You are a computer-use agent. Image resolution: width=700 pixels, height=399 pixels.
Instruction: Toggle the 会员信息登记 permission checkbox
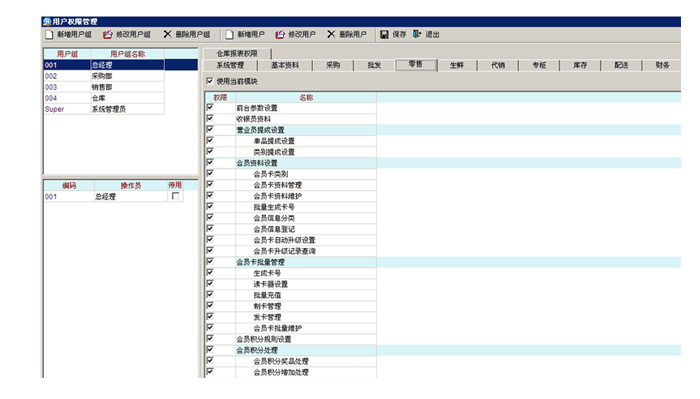point(210,229)
